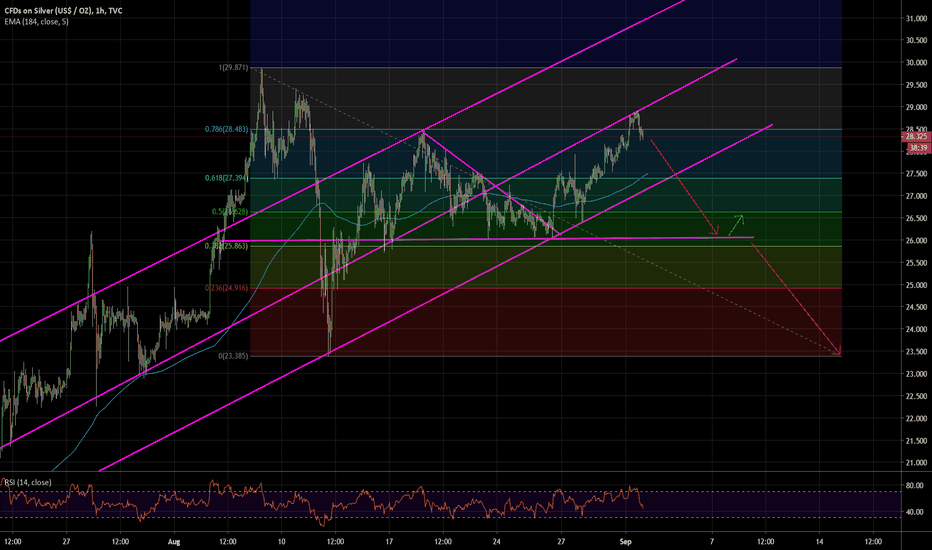
Task: Click the 27.500 price axis label
Action: coord(917,174)
